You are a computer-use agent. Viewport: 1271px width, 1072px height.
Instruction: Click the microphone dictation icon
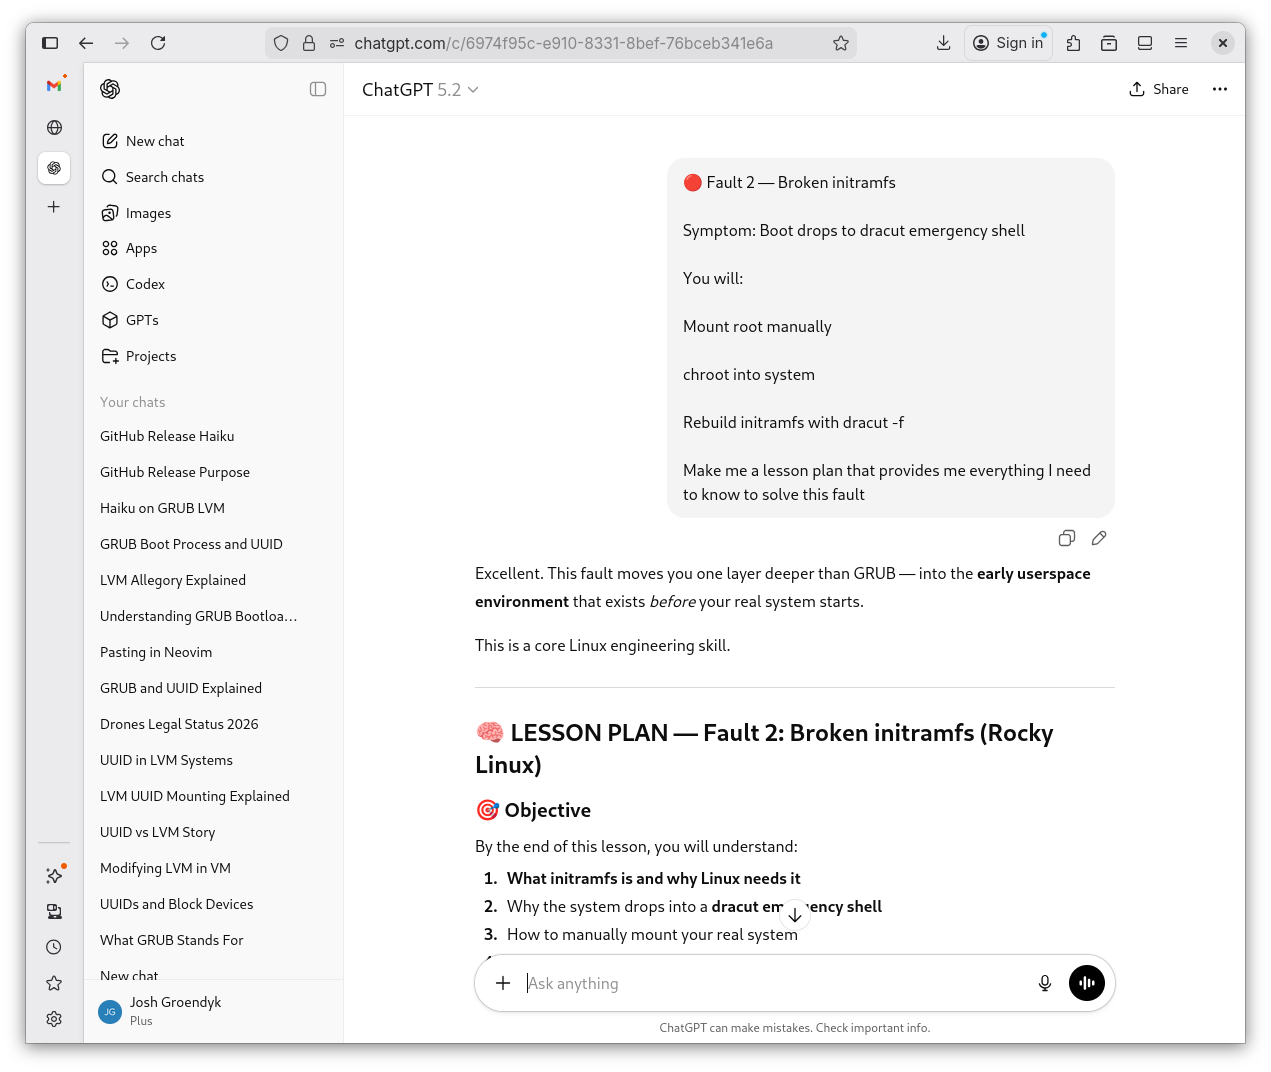1044,983
